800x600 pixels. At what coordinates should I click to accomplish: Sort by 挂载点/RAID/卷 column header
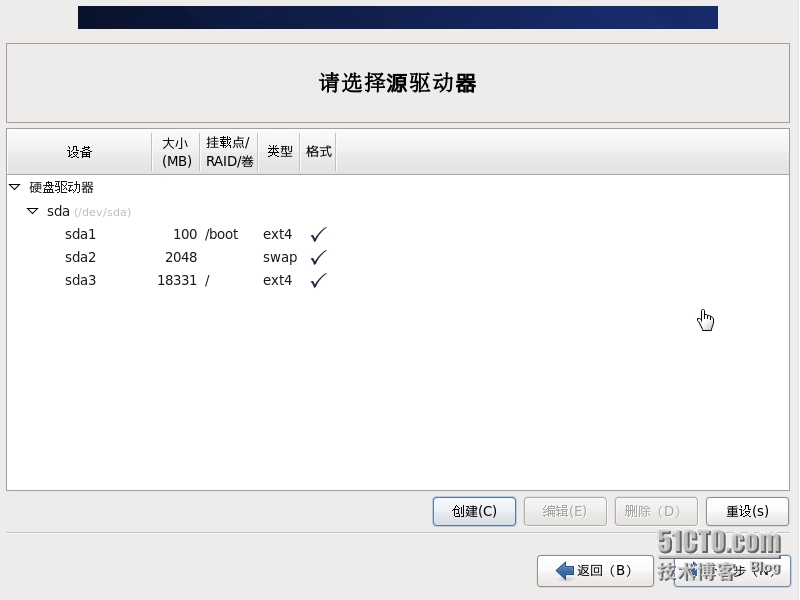click(229, 152)
